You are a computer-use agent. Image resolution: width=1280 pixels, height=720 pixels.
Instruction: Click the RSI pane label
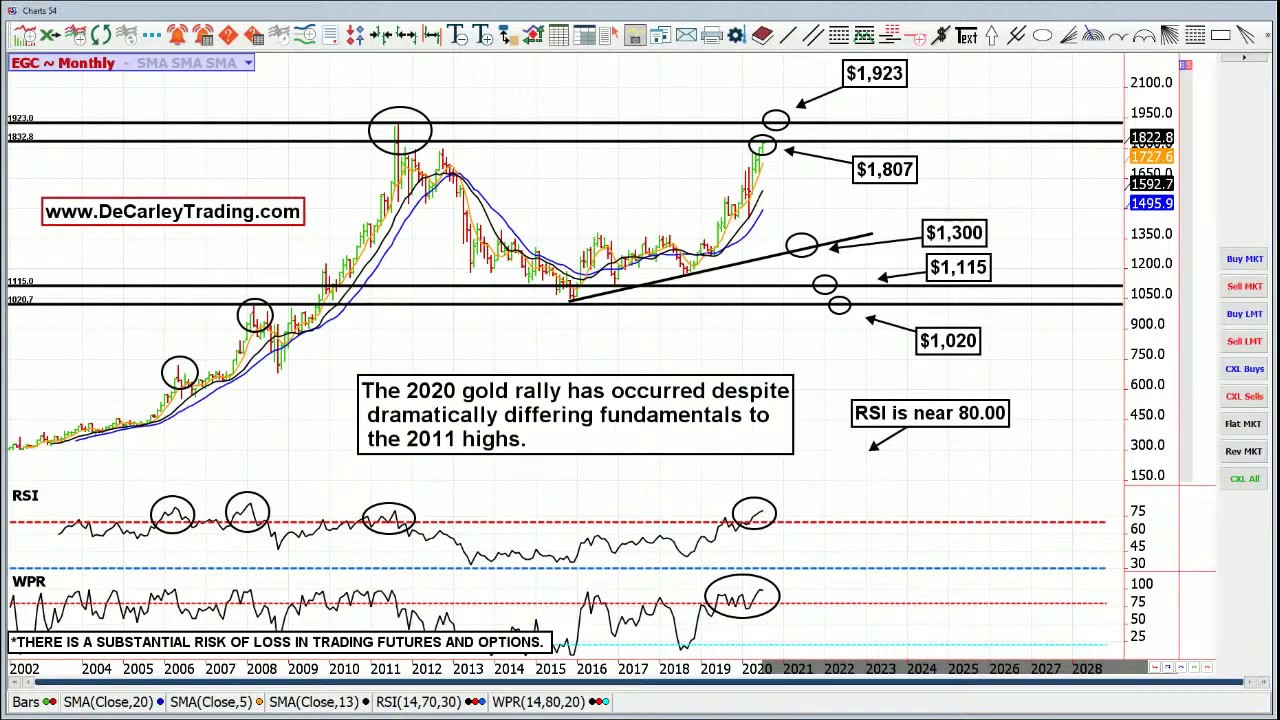pyautogui.click(x=25, y=495)
